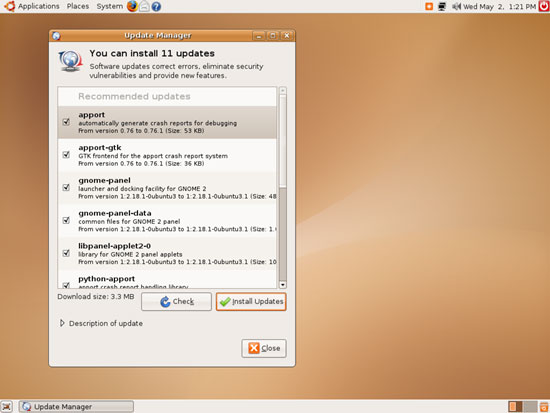The width and height of the screenshot is (550, 413).
Task: Open the network connection tray icon
Action: click(442, 6)
